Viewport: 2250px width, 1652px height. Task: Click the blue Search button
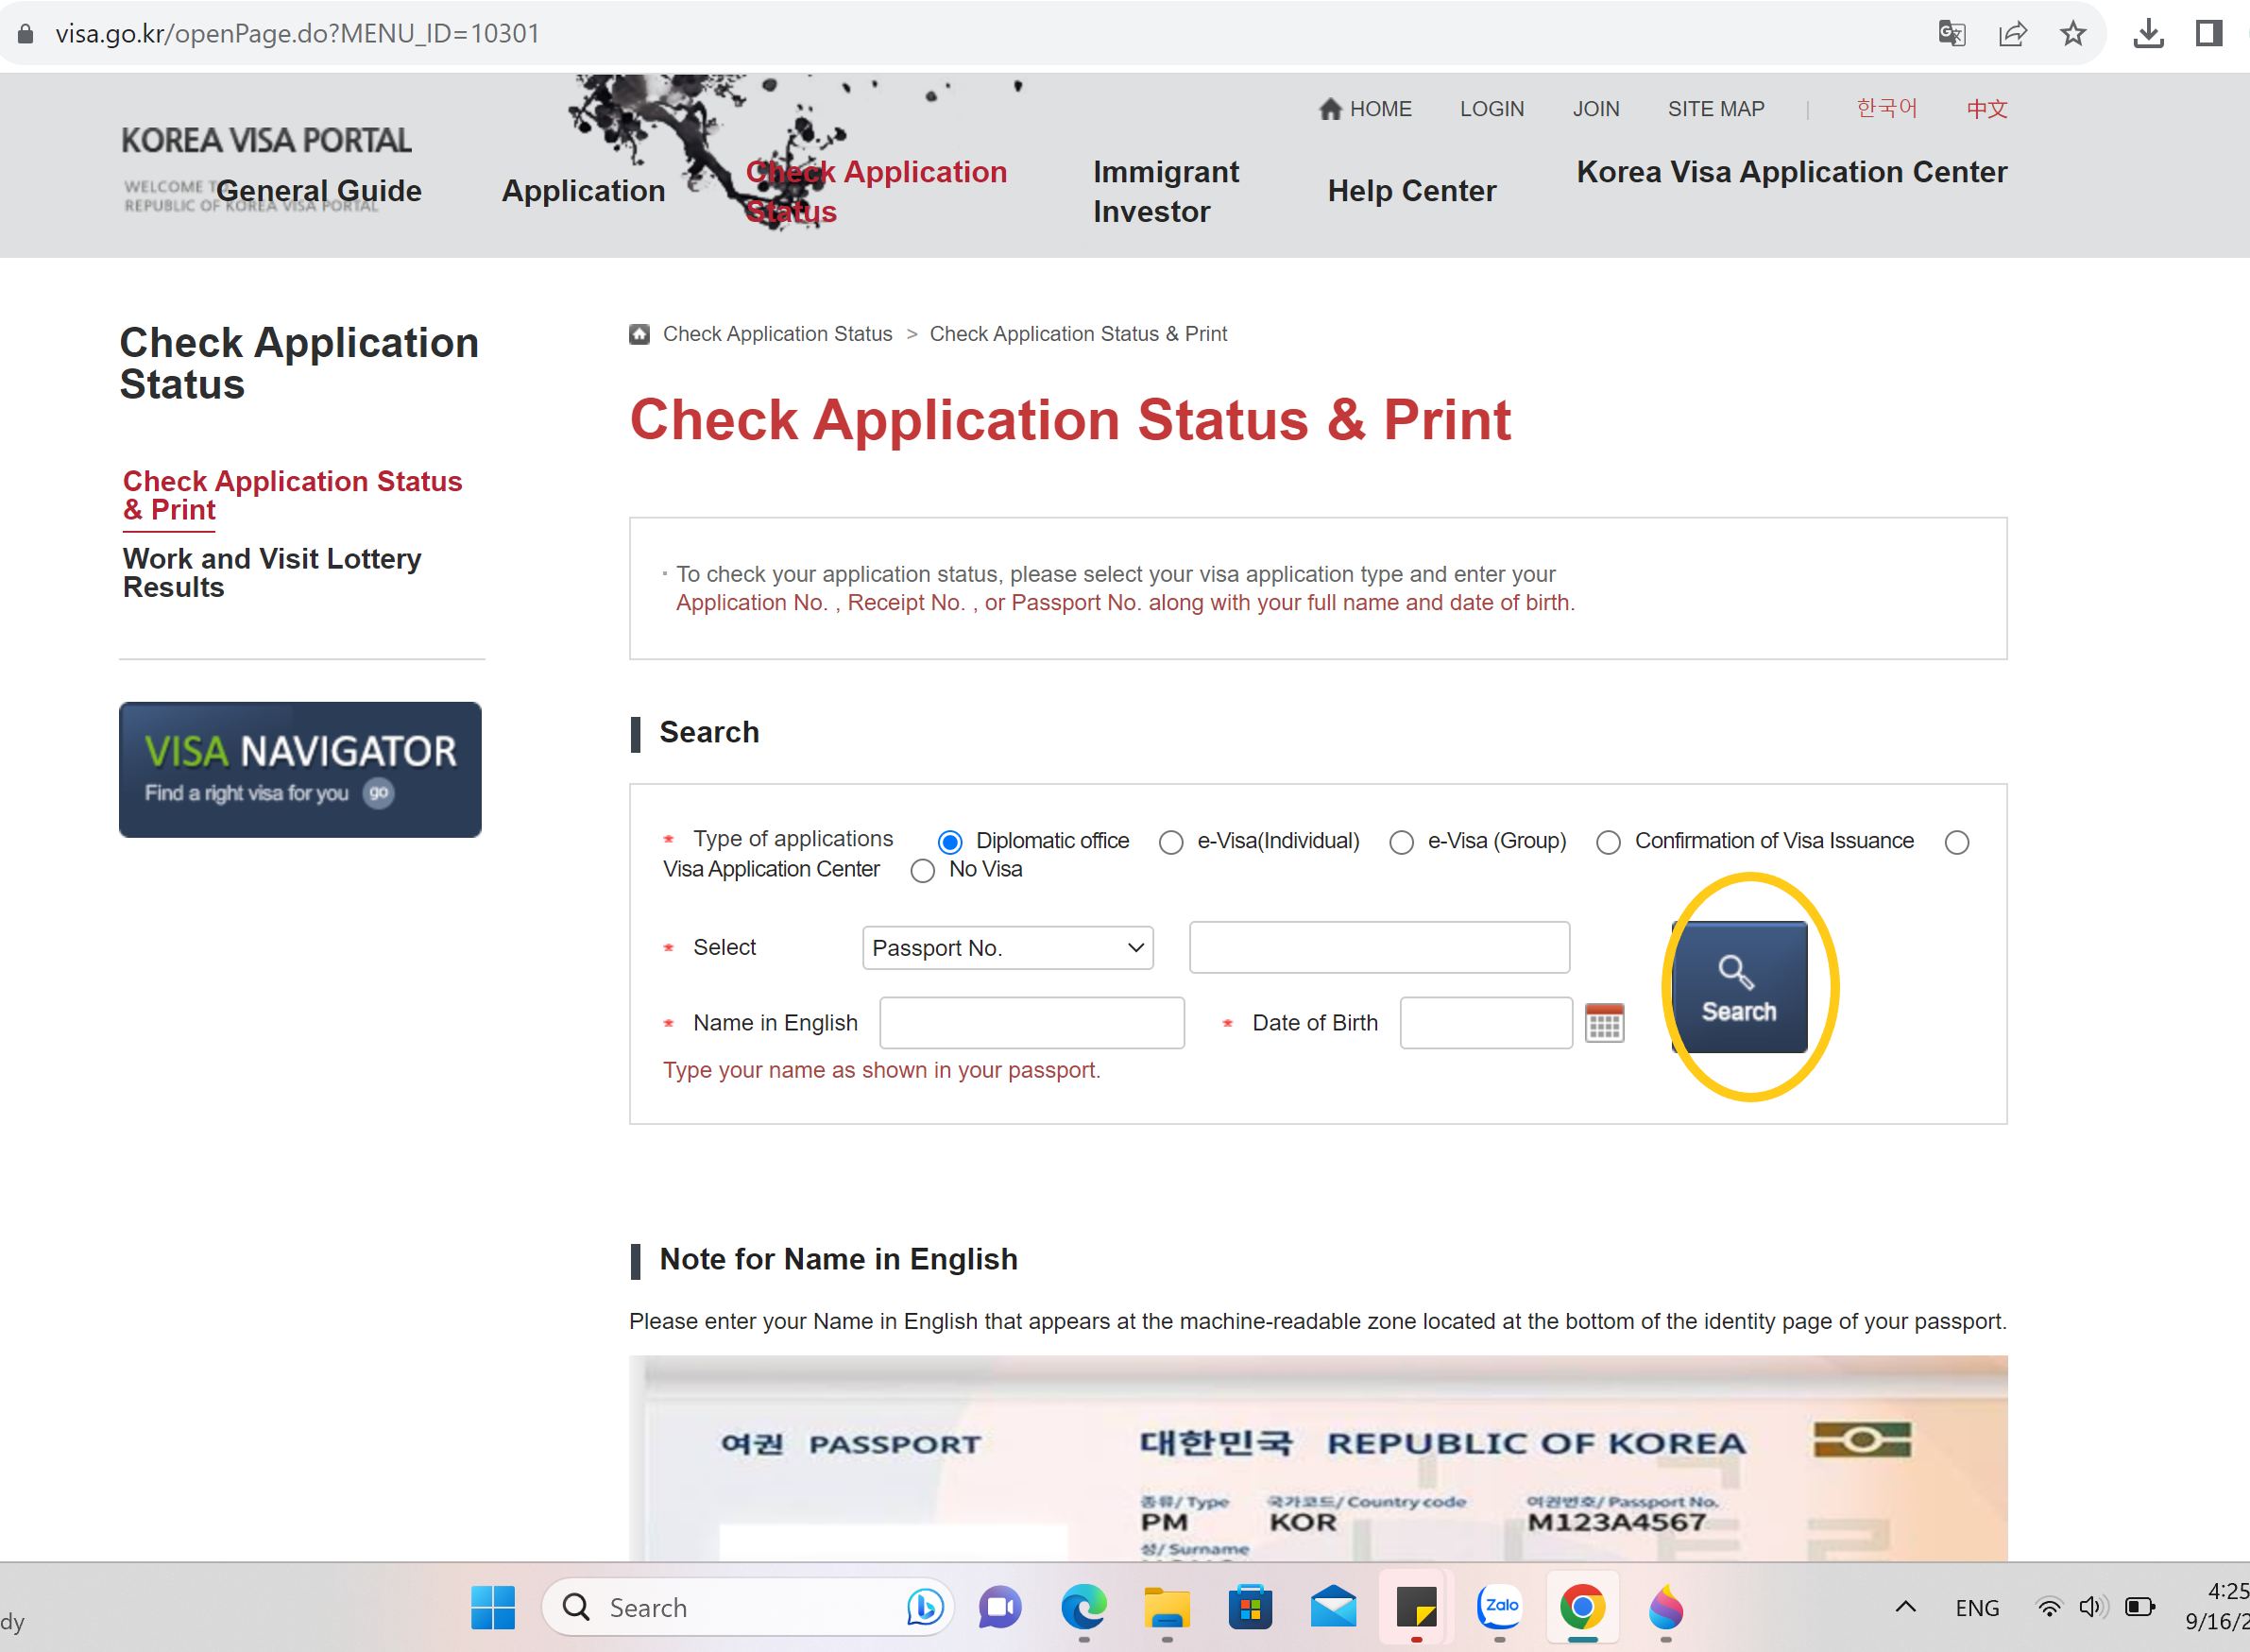[x=1739, y=987]
